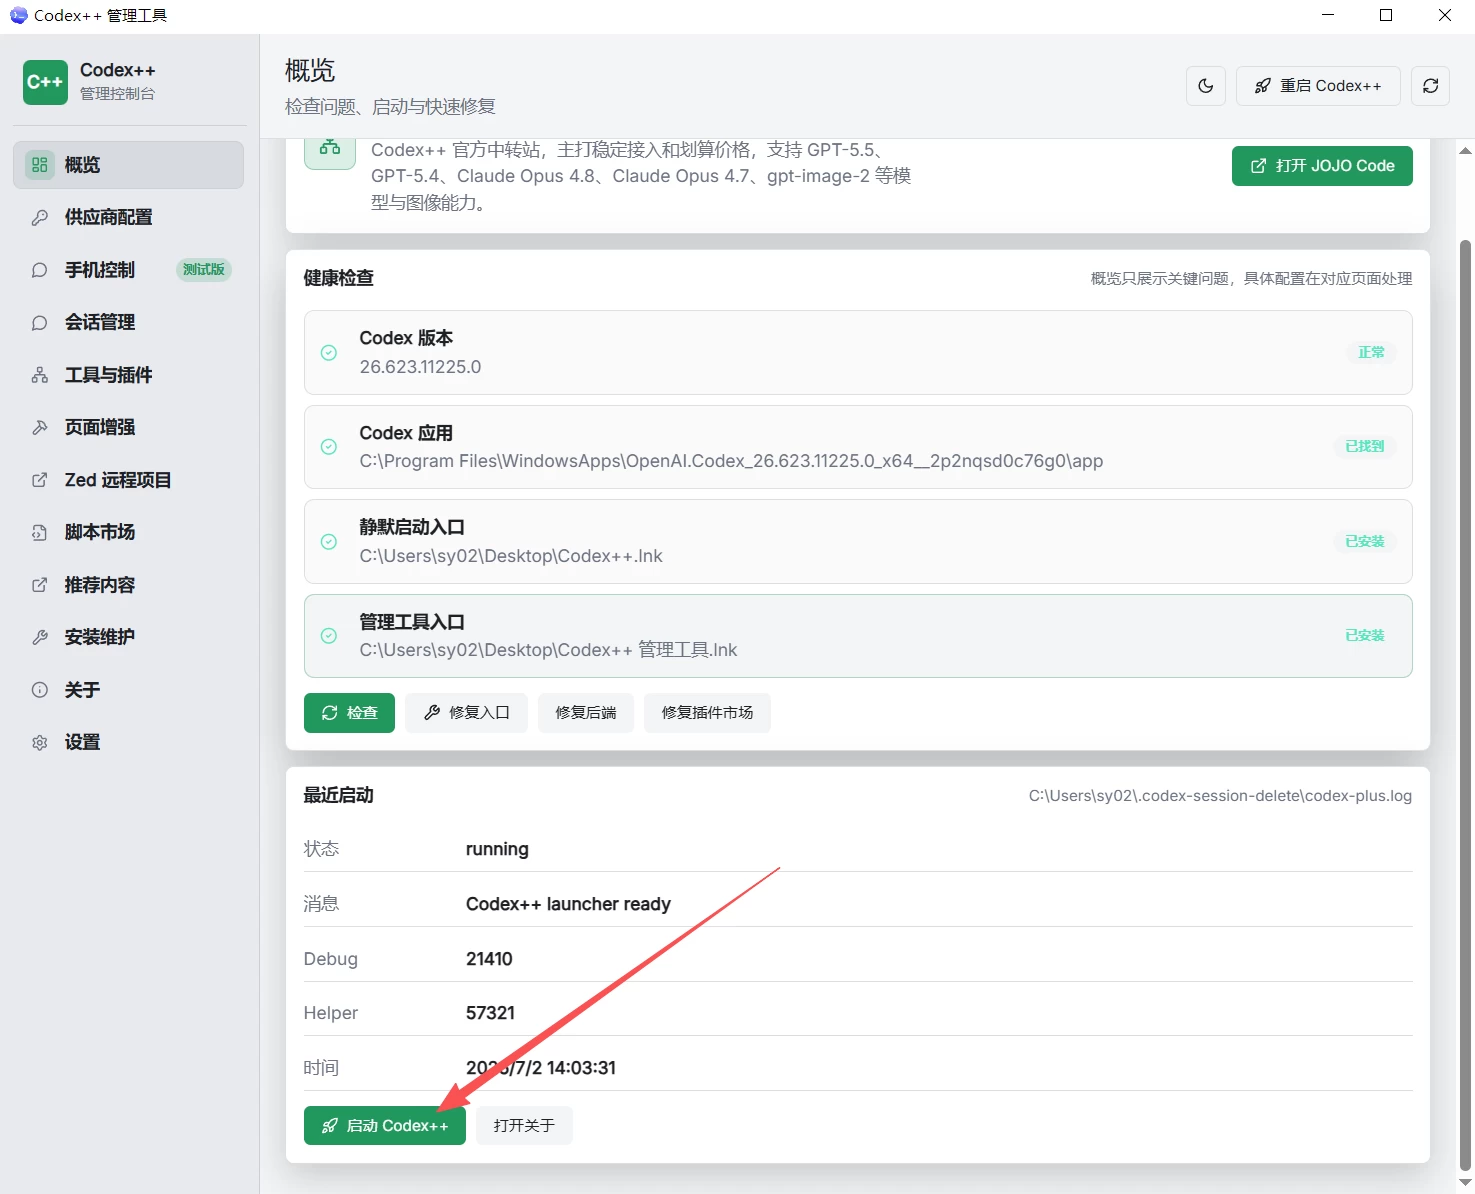
Task: Click the 修复入口 button
Action: point(466,713)
